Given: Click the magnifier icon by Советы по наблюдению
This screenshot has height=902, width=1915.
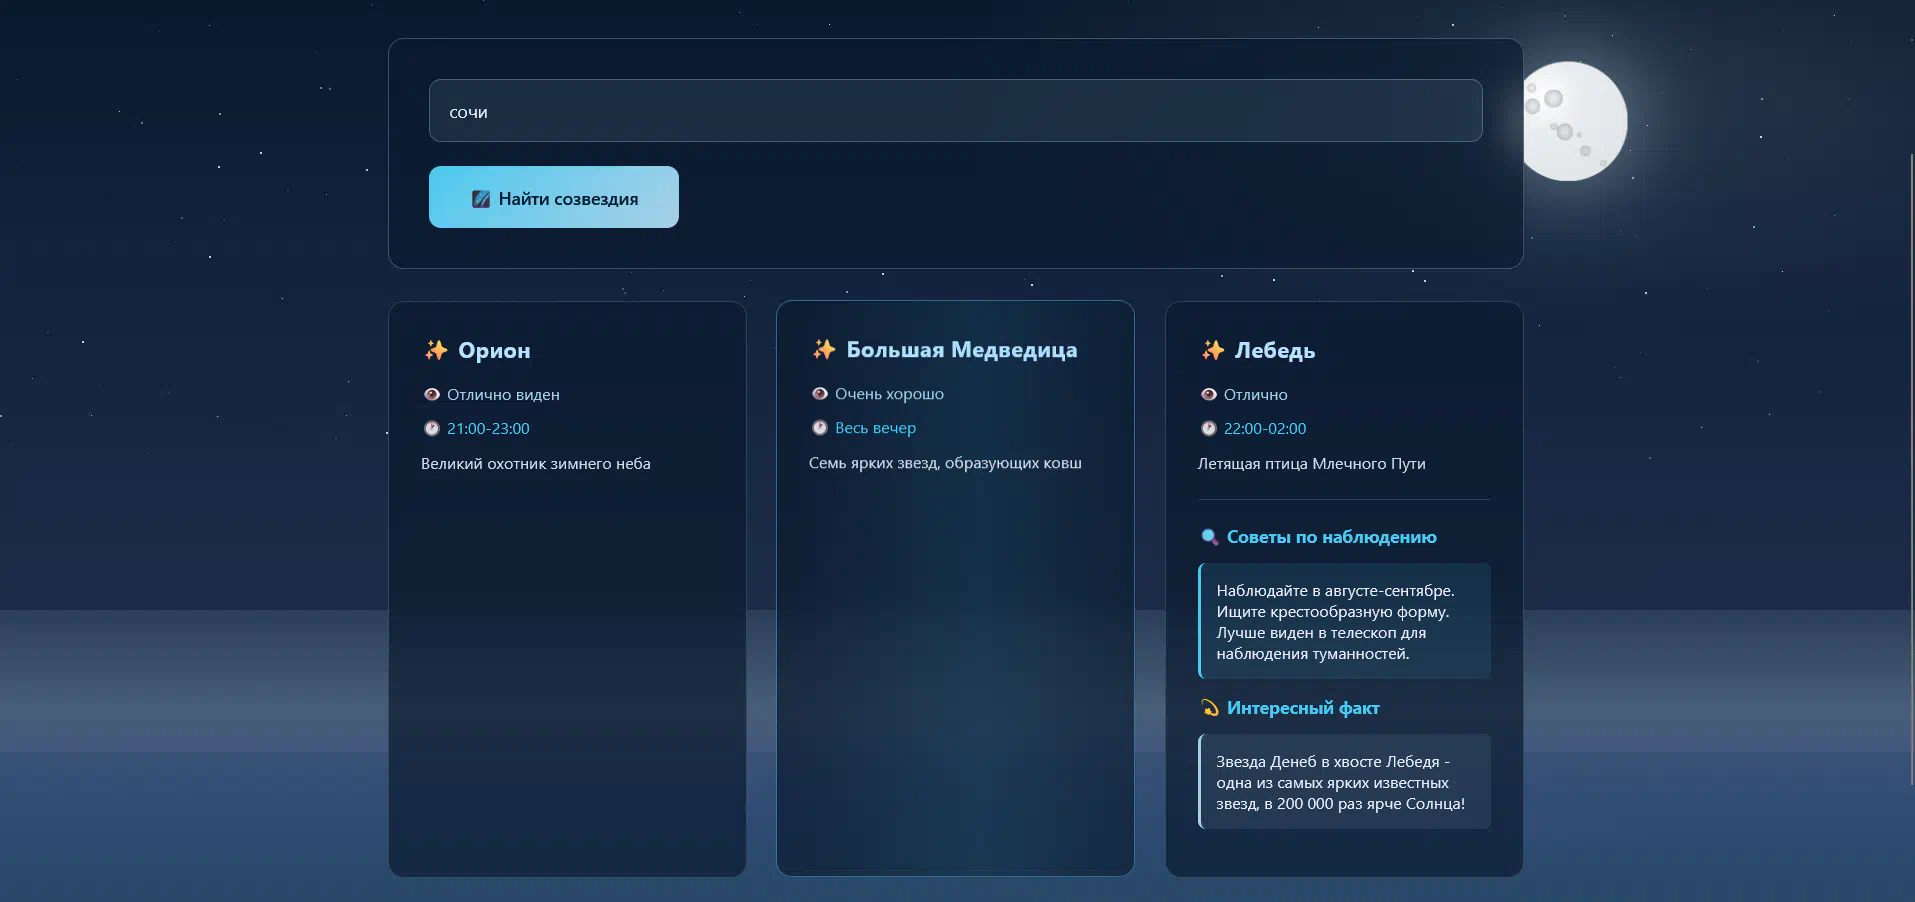Looking at the screenshot, I should coord(1209,537).
